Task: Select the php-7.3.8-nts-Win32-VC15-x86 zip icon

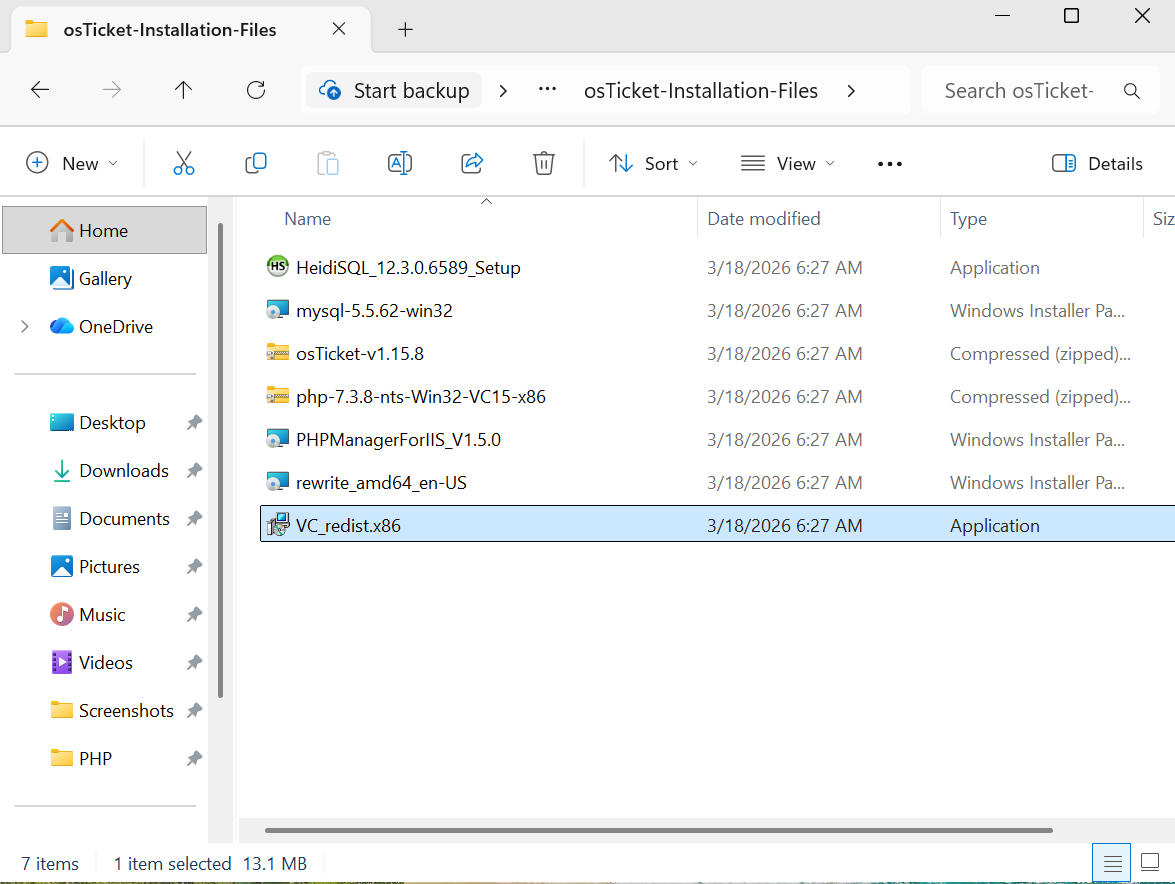Action: (x=277, y=396)
